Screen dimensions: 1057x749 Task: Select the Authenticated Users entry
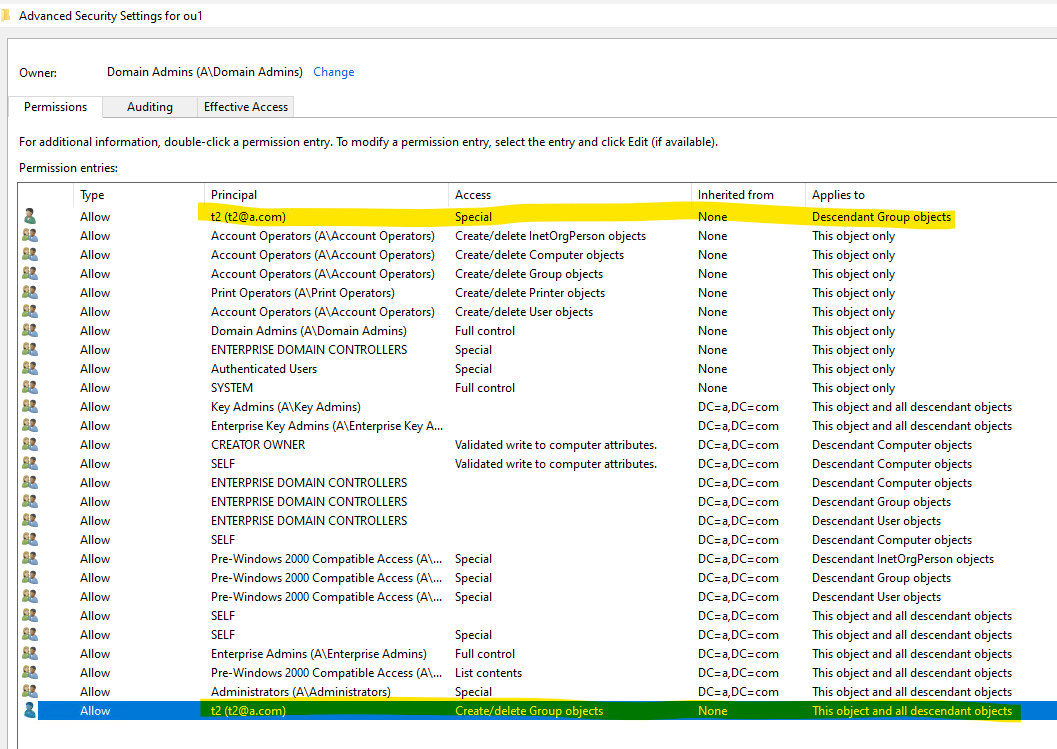click(x=538, y=368)
